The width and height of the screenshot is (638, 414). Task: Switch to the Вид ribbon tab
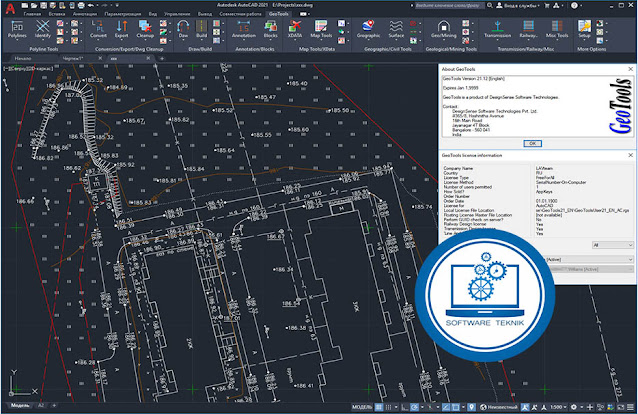pos(153,14)
